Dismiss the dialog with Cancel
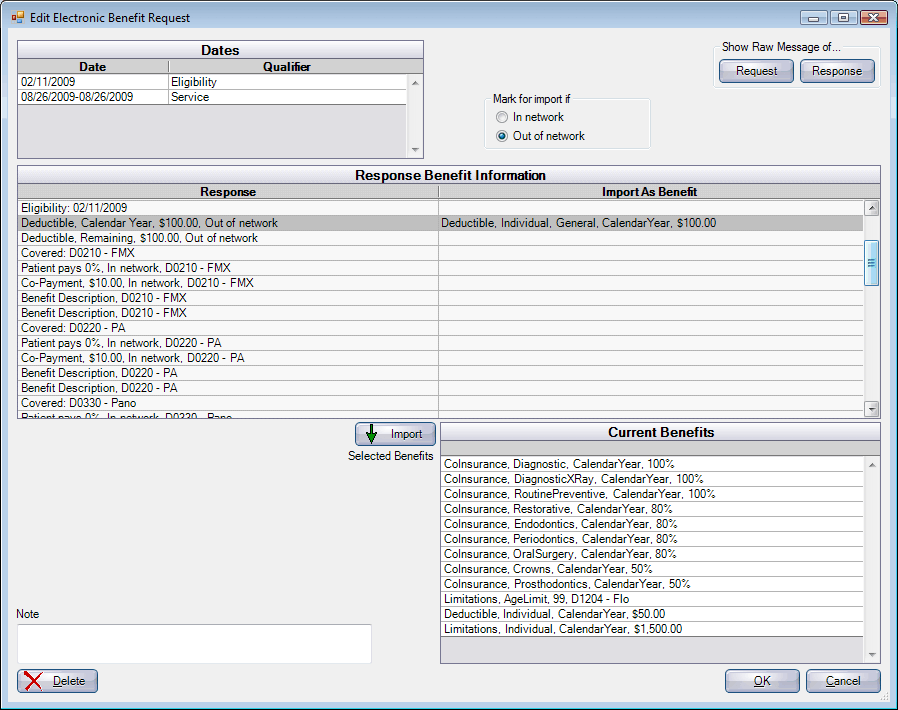Image resolution: width=898 pixels, height=710 pixels. click(x=842, y=681)
